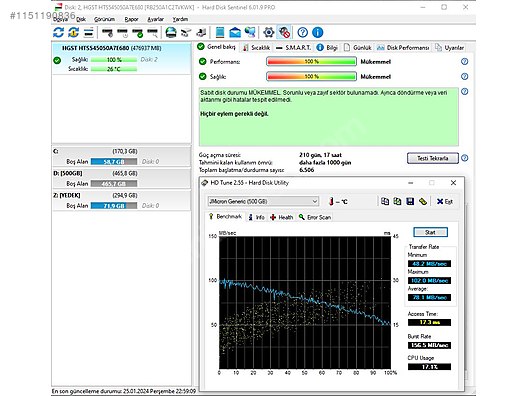The image size is (528, 396).
Task: Toggle the disk list view toolbar icon
Action: [89, 32]
